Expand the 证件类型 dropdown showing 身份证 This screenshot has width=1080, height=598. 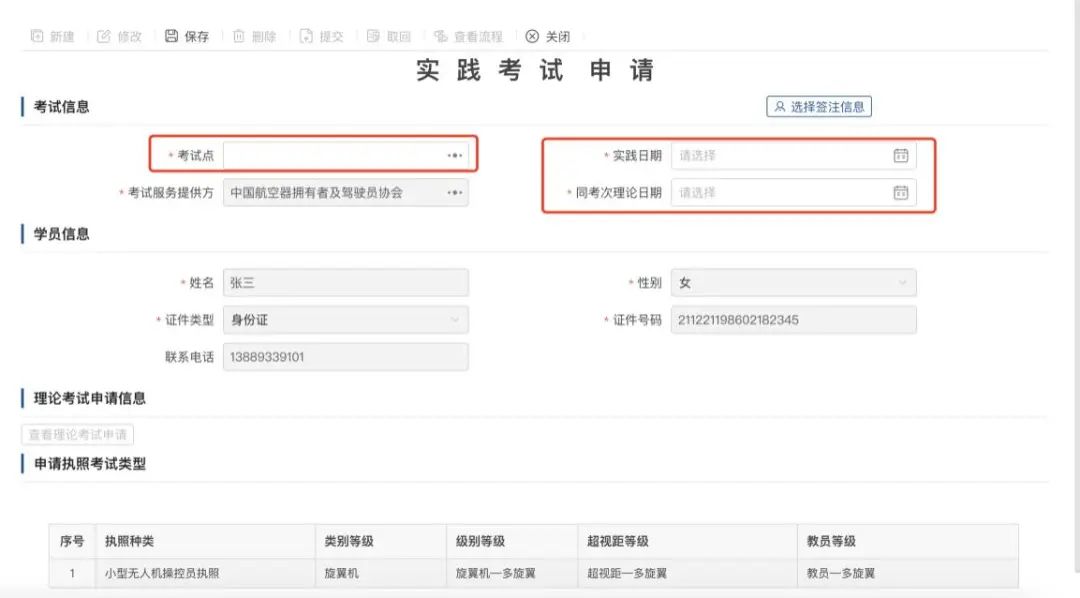[x=455, y=319]
